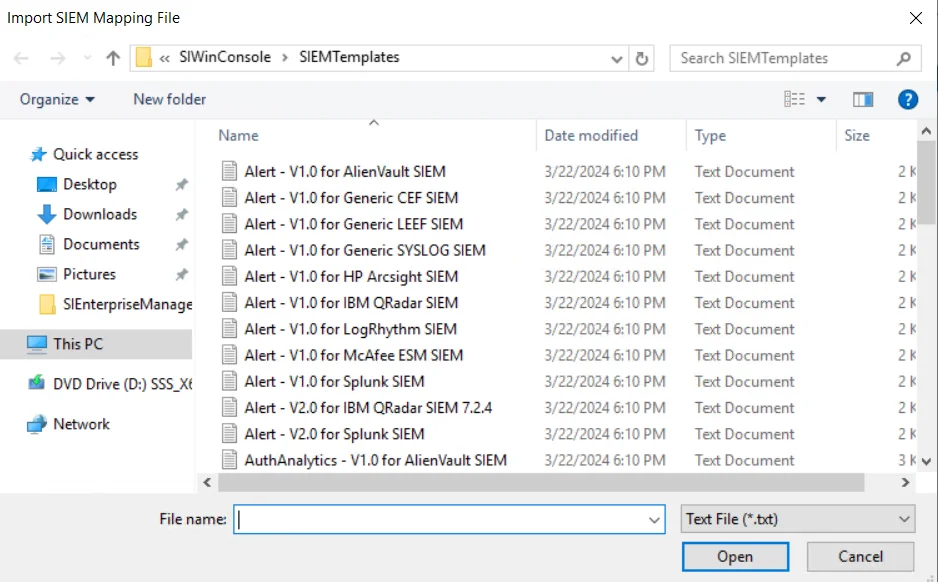Click the document icon beside AlienVault Alert V1.0
Screen dimensions: 938x582
(229, 172)
